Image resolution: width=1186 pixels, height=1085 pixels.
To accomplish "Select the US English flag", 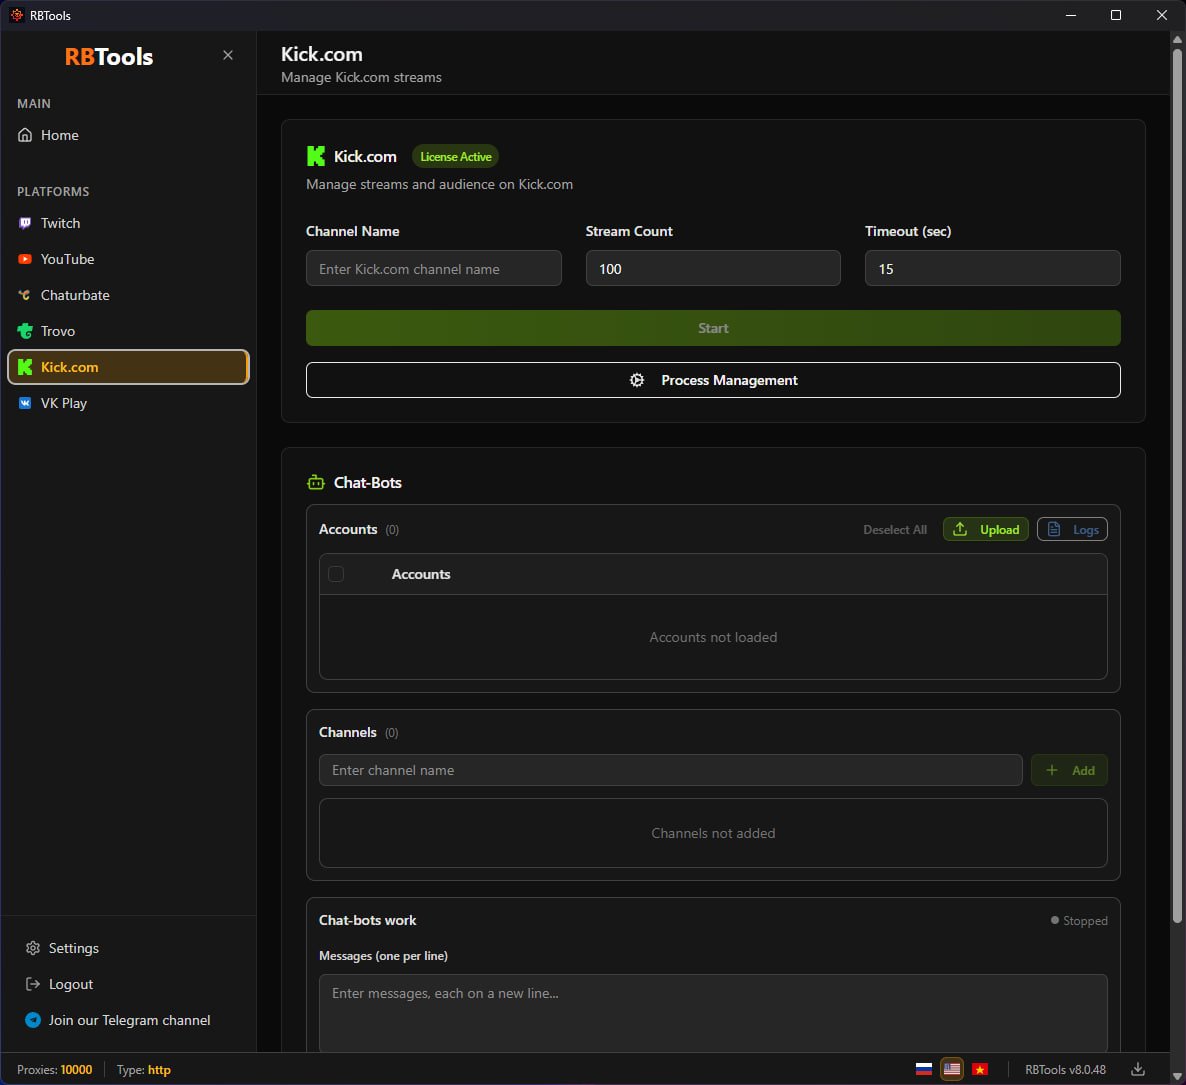I will [x=952, y=1069].
